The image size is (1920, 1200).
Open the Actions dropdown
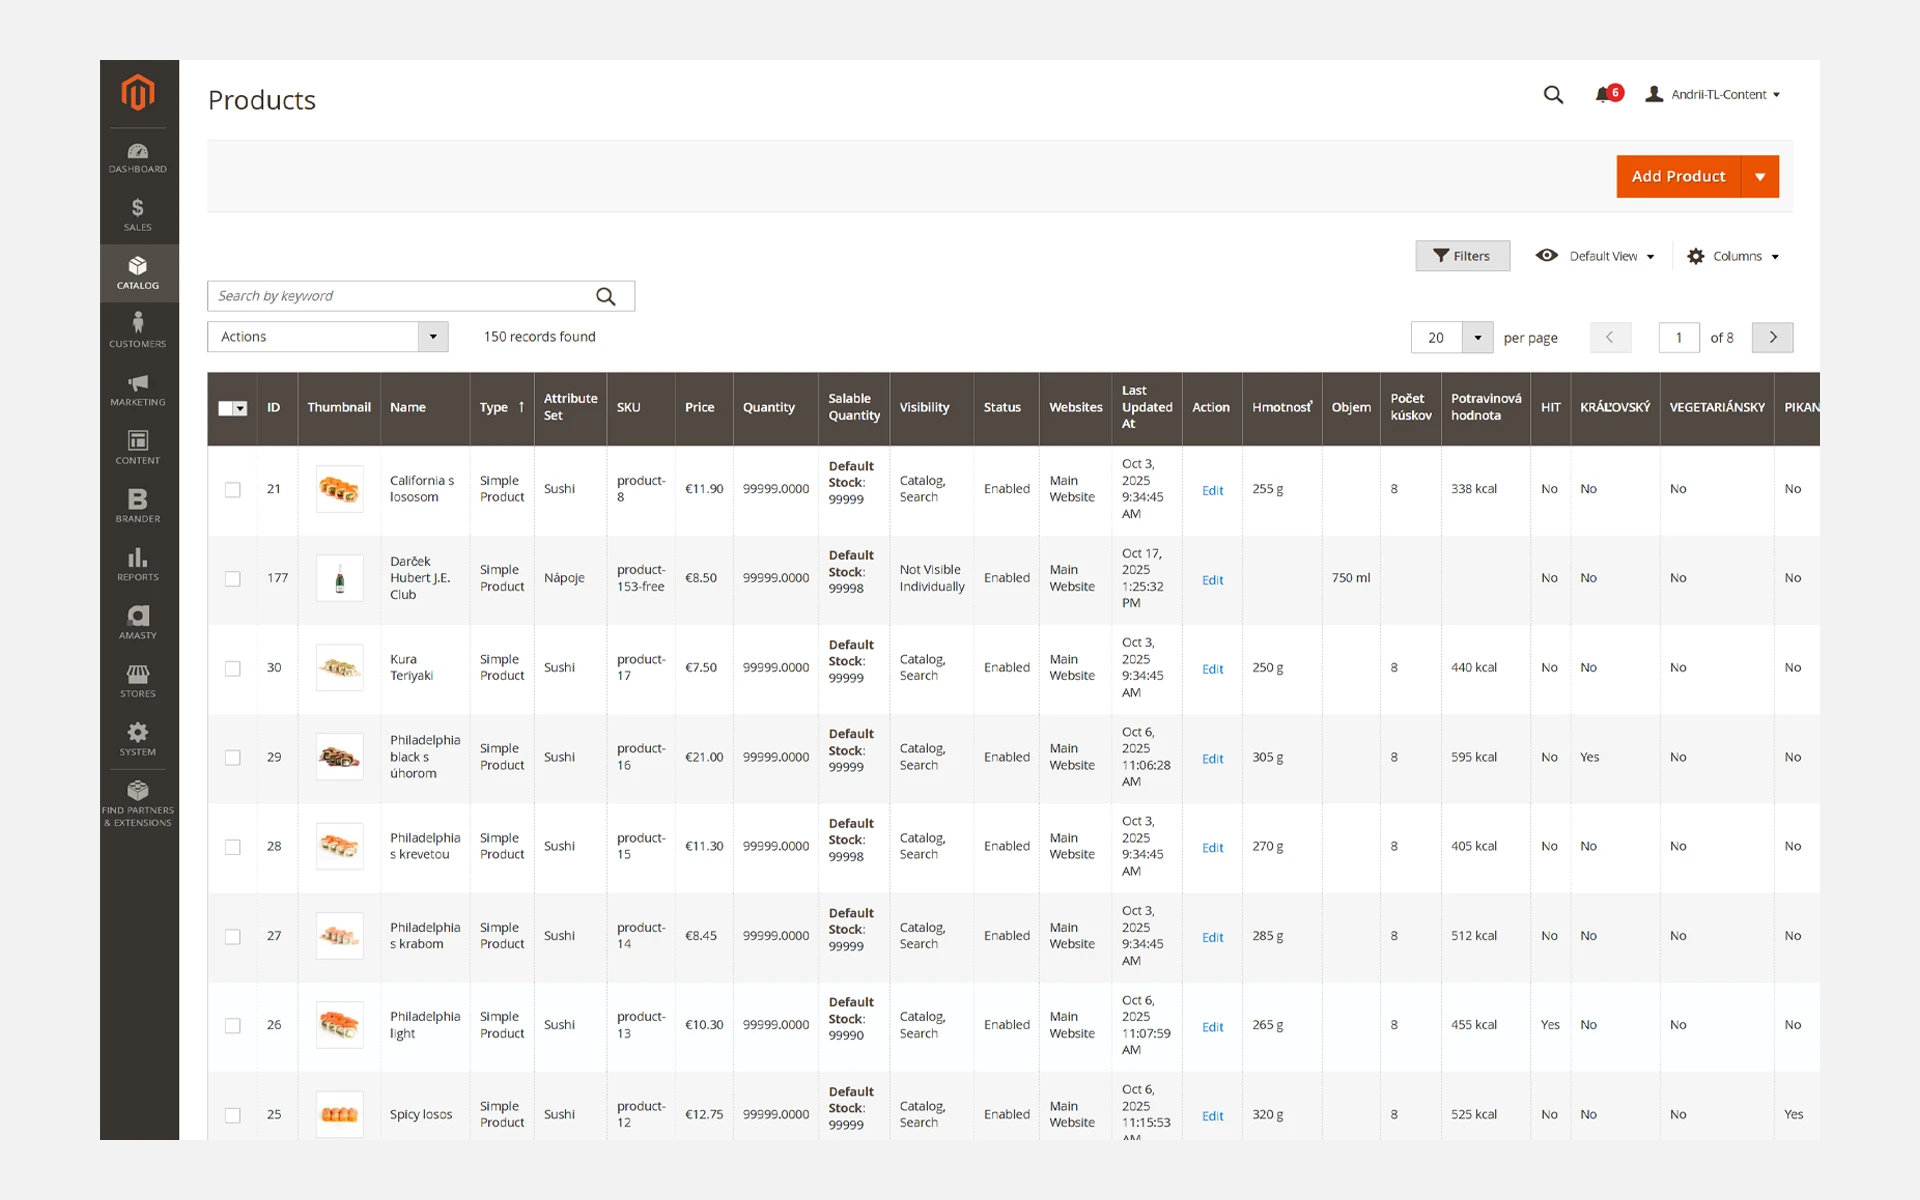tap(327, 337)
